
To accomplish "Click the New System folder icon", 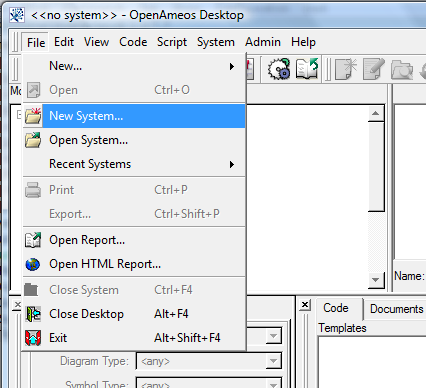I will 33,116.
